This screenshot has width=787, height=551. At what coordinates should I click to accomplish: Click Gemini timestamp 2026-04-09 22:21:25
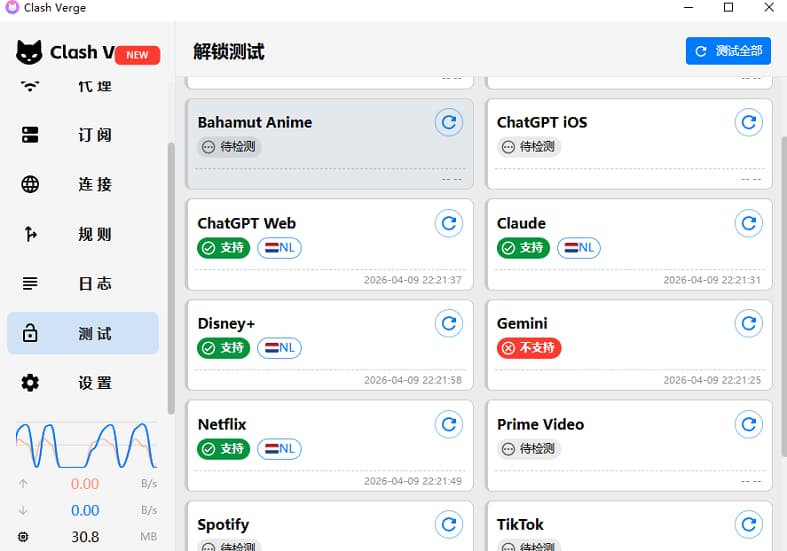tap(712, 380)
